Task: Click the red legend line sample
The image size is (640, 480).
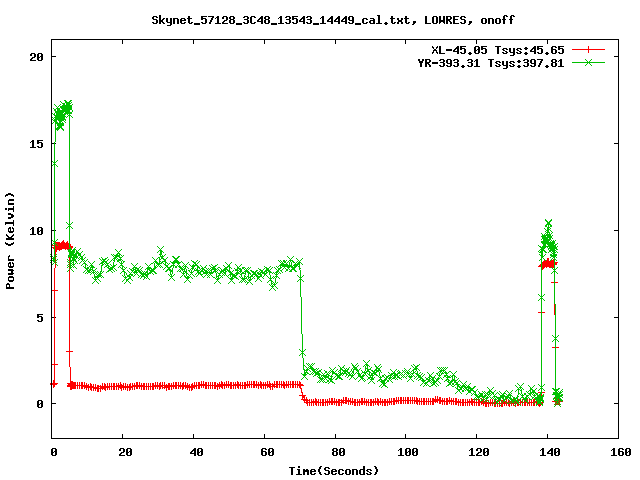Action: click(x=588, y=50)
